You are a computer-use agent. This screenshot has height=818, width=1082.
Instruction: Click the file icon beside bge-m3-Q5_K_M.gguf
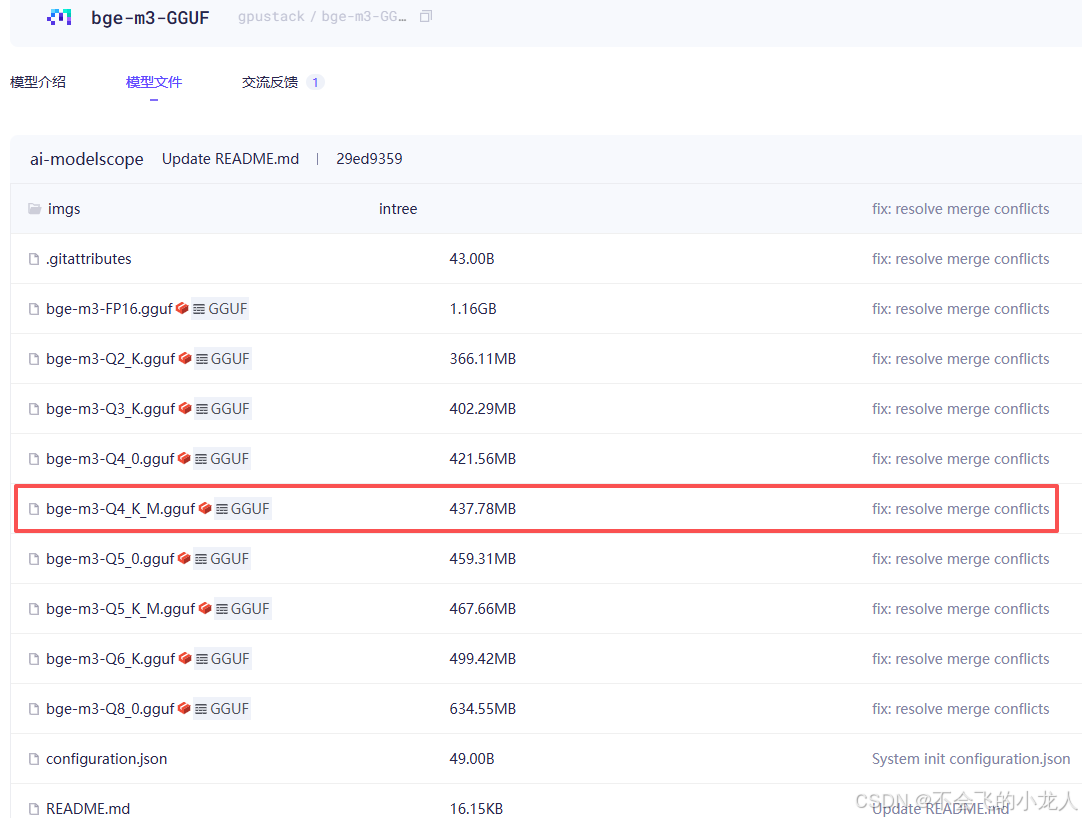click(x=34, y=609)
